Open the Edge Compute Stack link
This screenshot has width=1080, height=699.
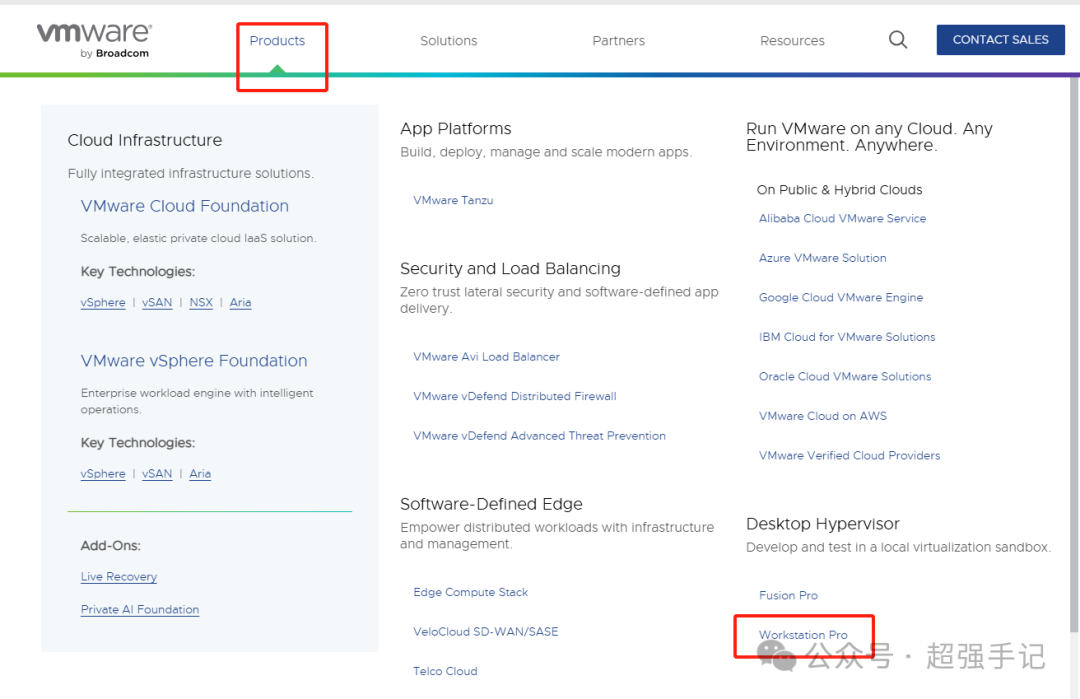(x=470, y=592)
